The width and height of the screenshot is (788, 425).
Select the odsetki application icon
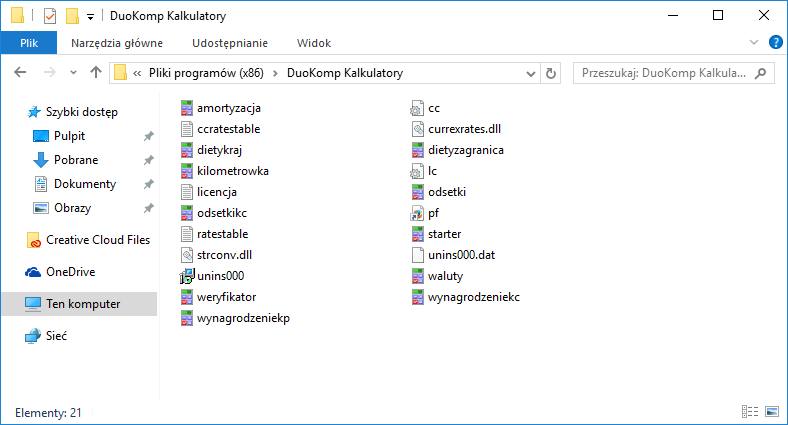coord(418,192)
